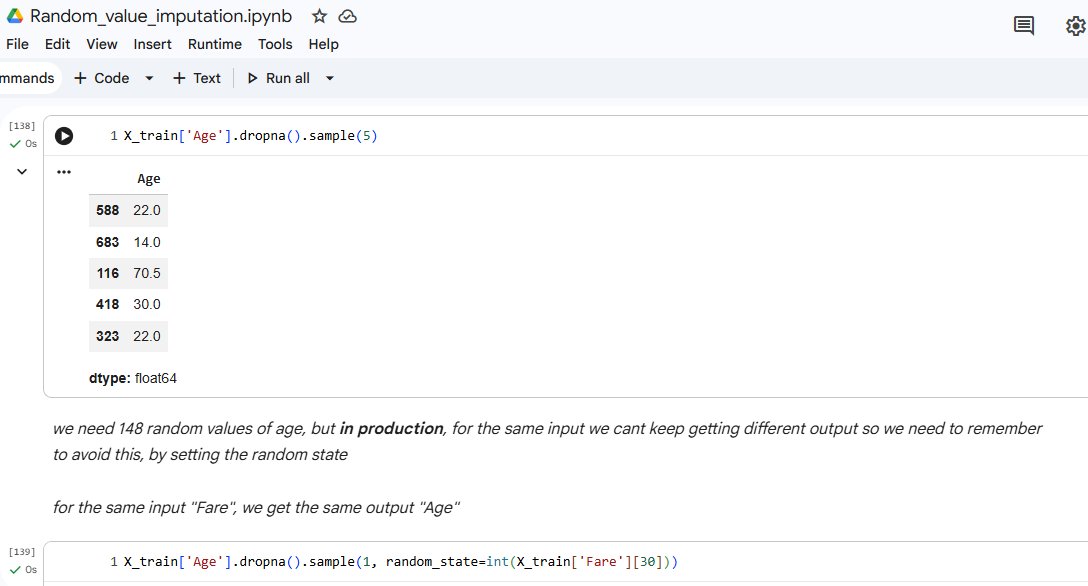
Task: Select row index 323
Action: pos(108,336)
